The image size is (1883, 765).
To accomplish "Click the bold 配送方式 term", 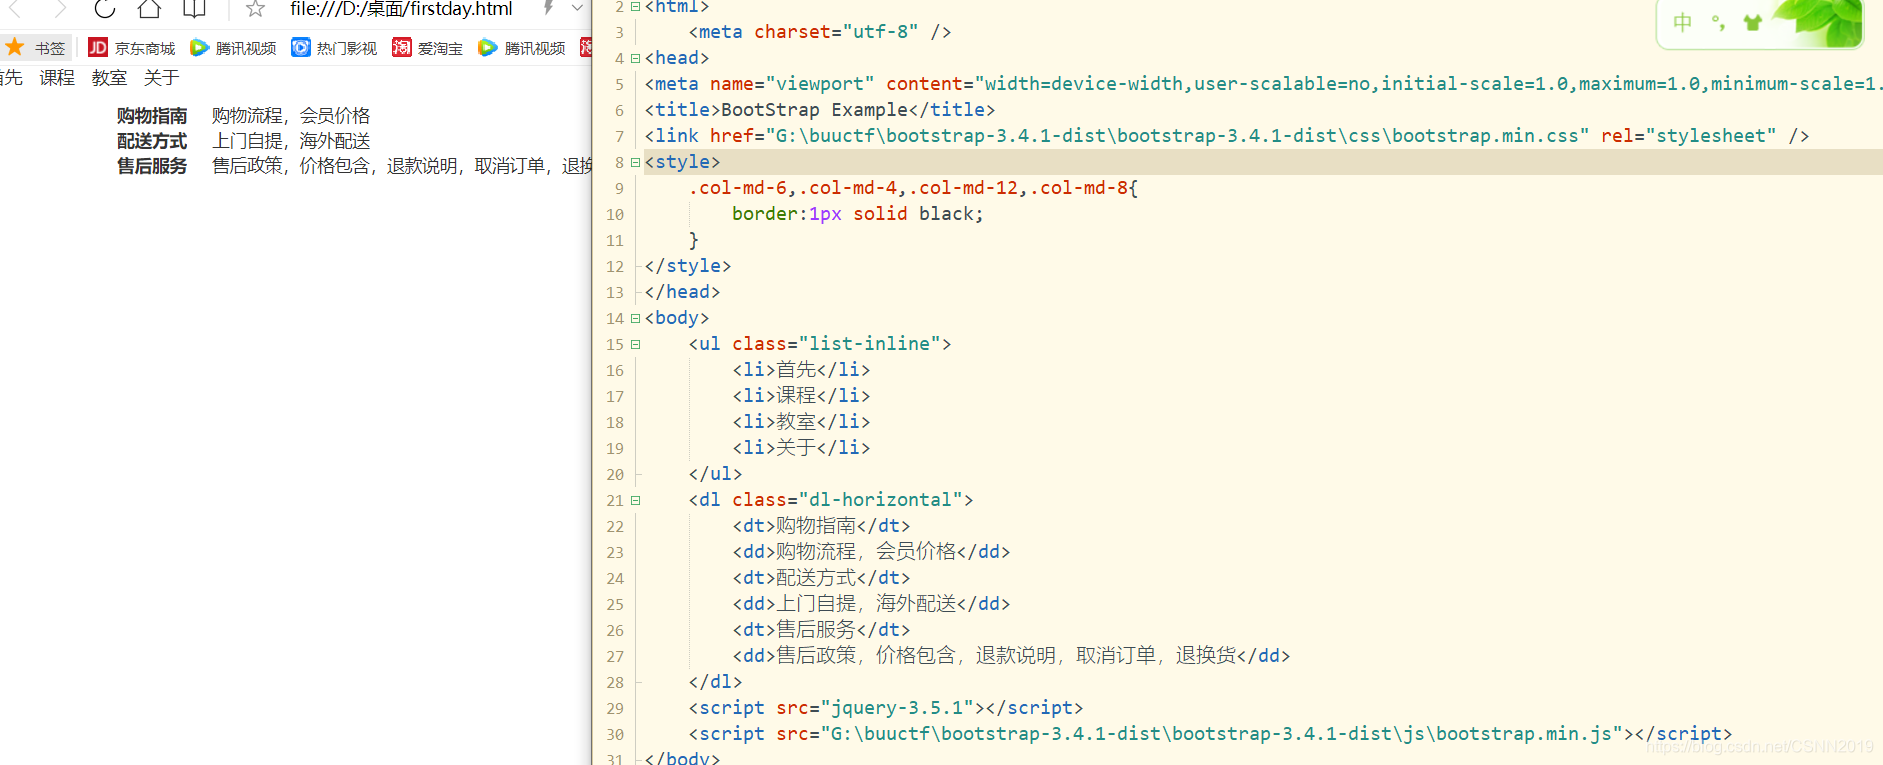I will point(152,141).
